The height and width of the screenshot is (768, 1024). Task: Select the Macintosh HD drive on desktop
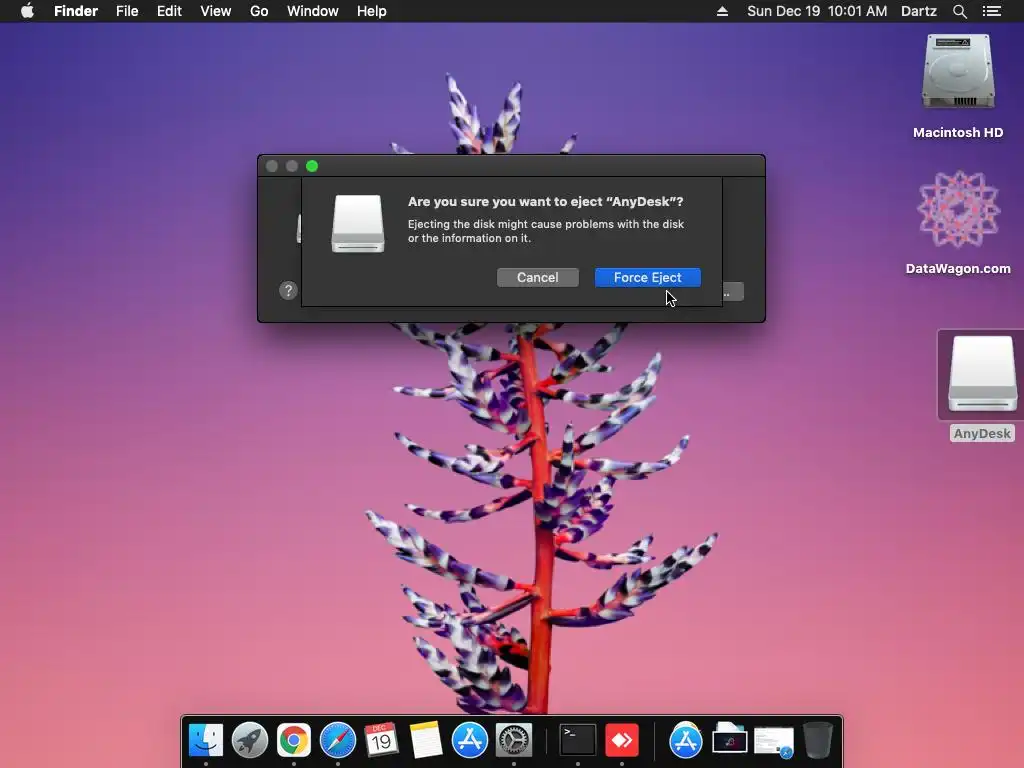pos(958,73)
